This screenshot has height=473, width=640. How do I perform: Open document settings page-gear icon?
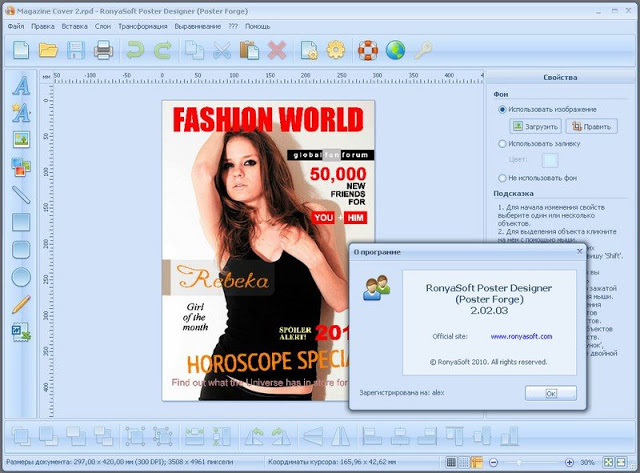[x=309, y=50]
